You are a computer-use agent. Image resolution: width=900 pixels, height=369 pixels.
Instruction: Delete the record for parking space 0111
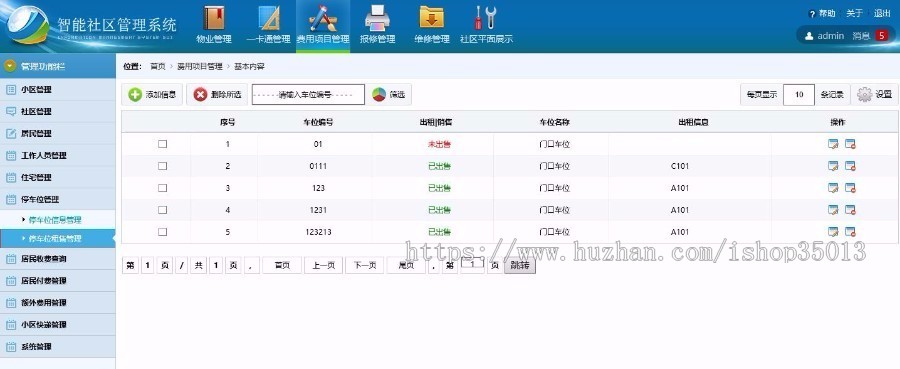(850, 166)
